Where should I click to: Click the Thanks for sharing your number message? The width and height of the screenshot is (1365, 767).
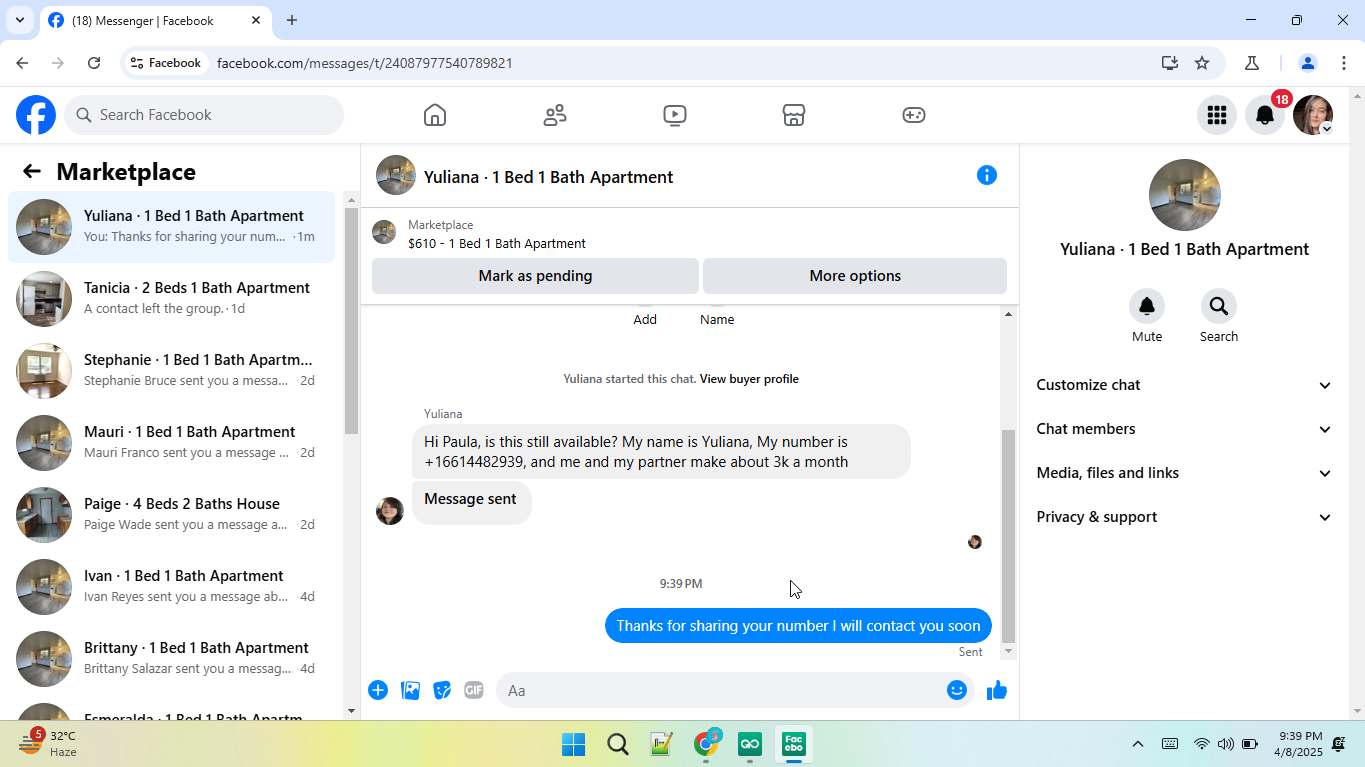(798, 626)
